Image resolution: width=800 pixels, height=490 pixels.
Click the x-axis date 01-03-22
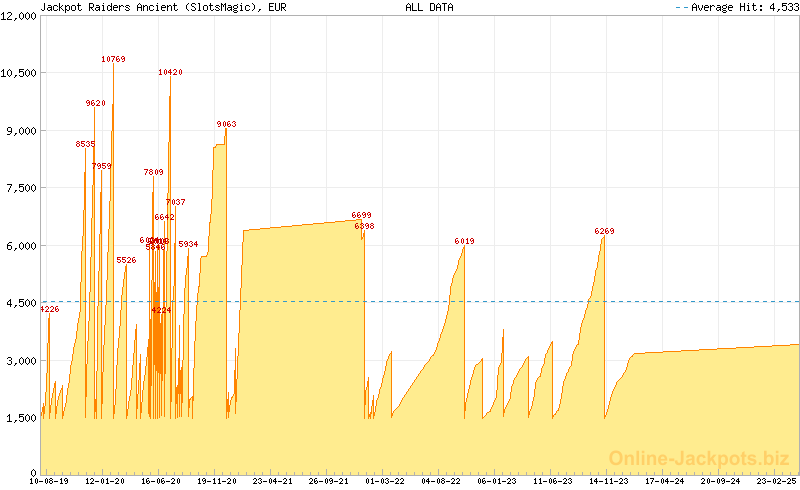tap(385, 481)
